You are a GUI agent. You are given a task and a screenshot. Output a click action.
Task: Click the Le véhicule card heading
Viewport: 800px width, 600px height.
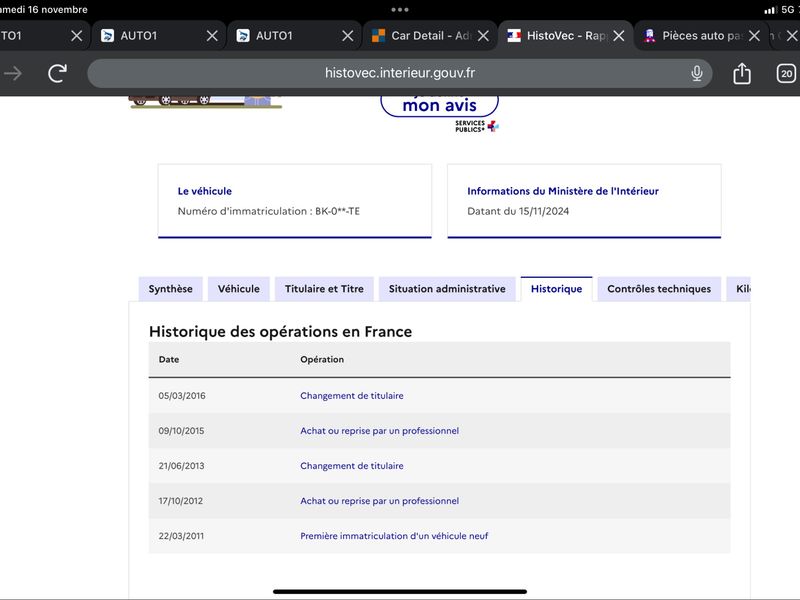click(205, 191)
